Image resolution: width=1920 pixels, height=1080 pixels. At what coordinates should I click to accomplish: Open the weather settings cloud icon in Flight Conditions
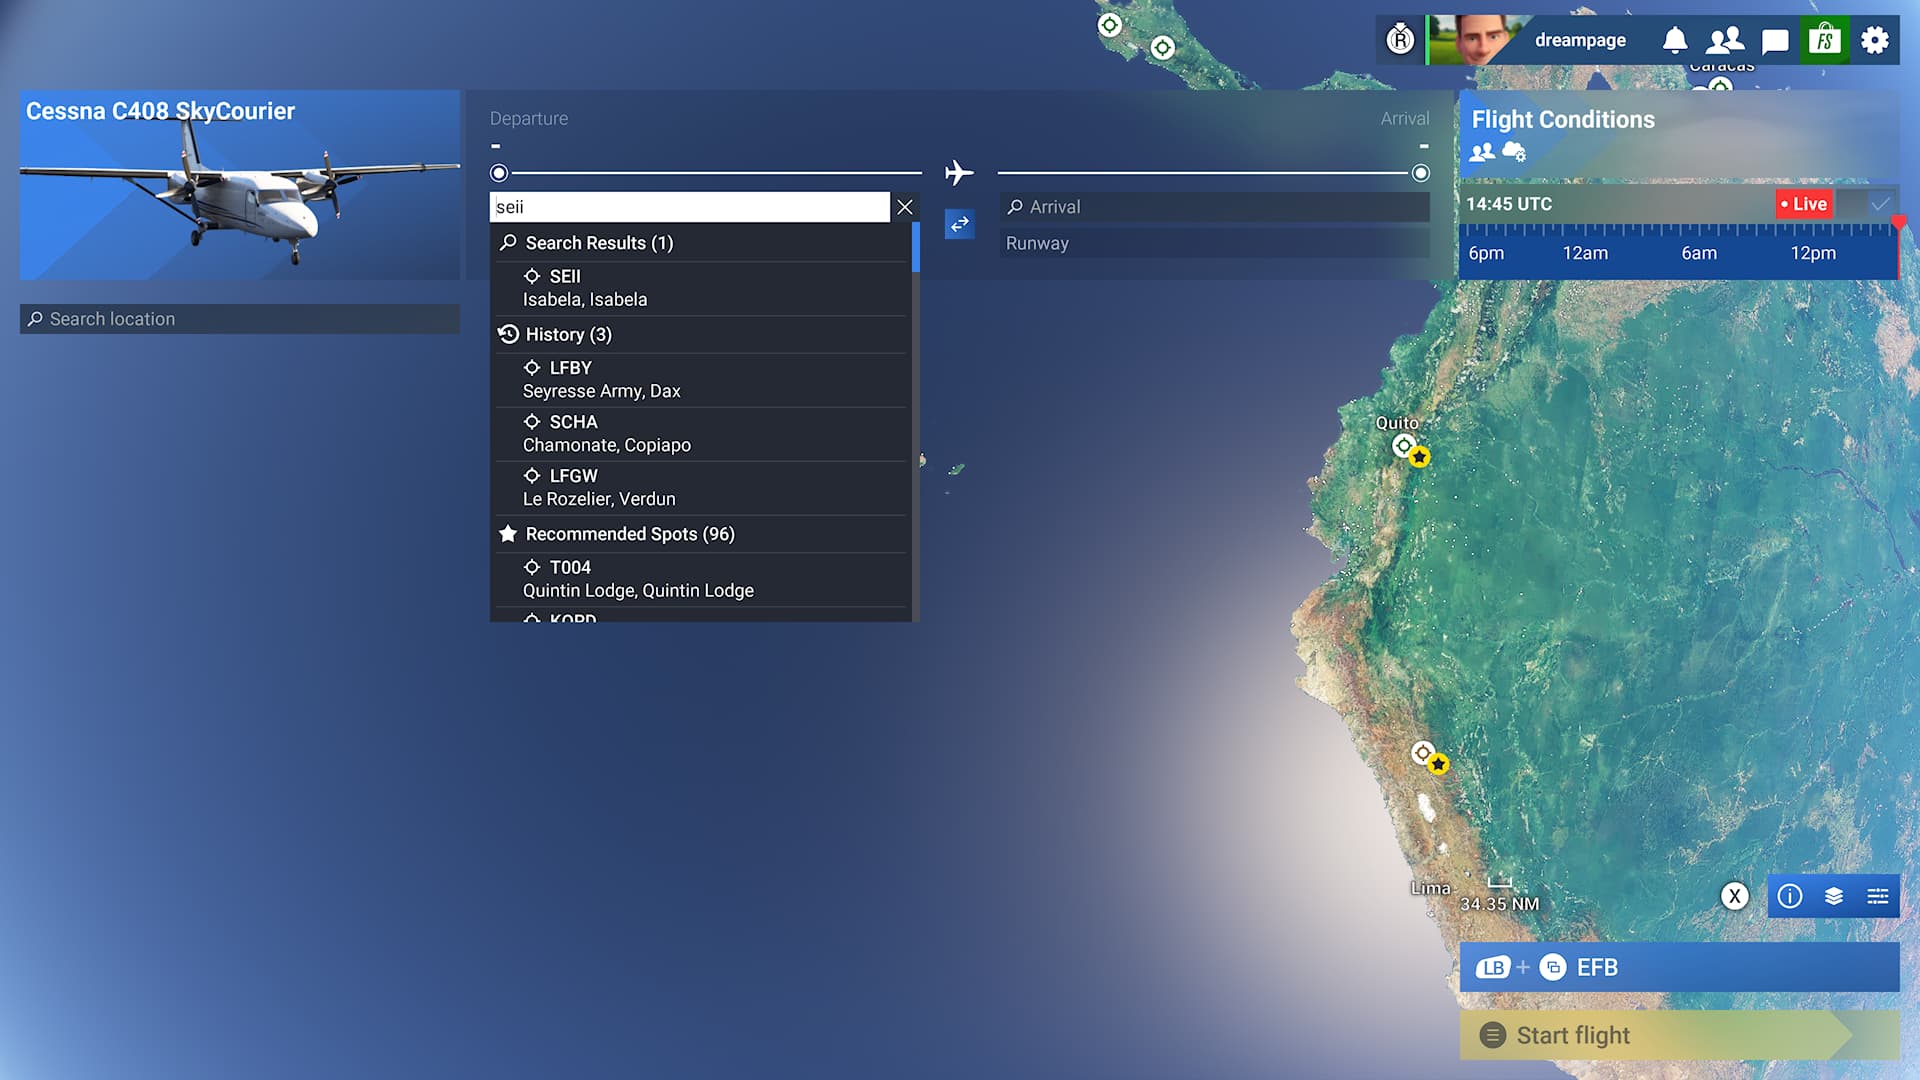tap(1514, 153)
